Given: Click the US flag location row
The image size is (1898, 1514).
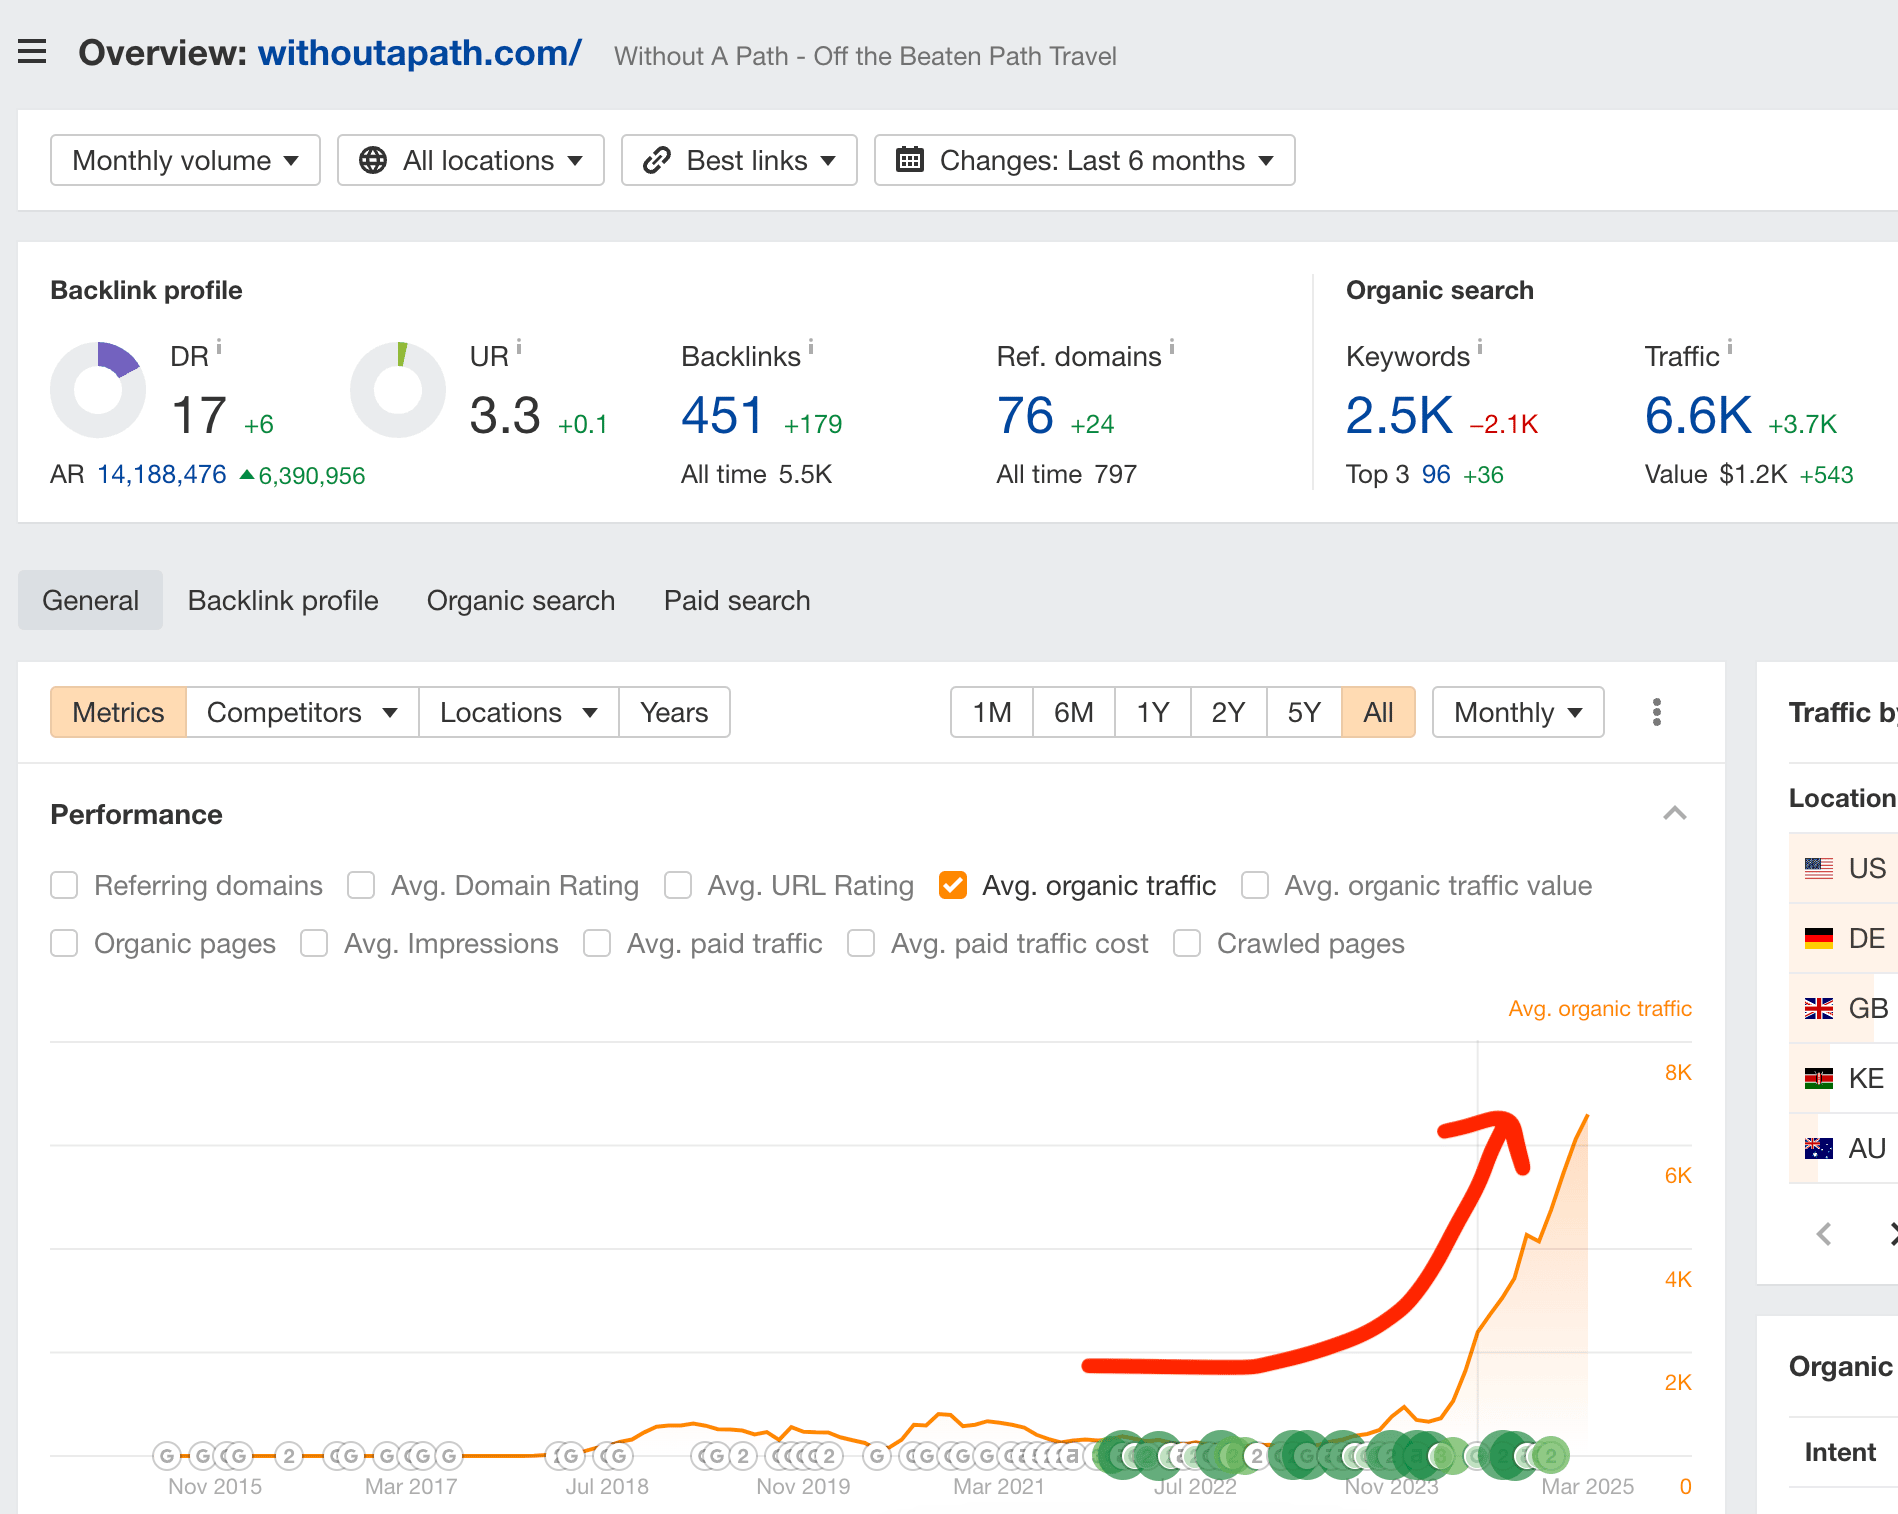Looking at the screenshot, I should pyautogui.click(x=1843, y=868).
